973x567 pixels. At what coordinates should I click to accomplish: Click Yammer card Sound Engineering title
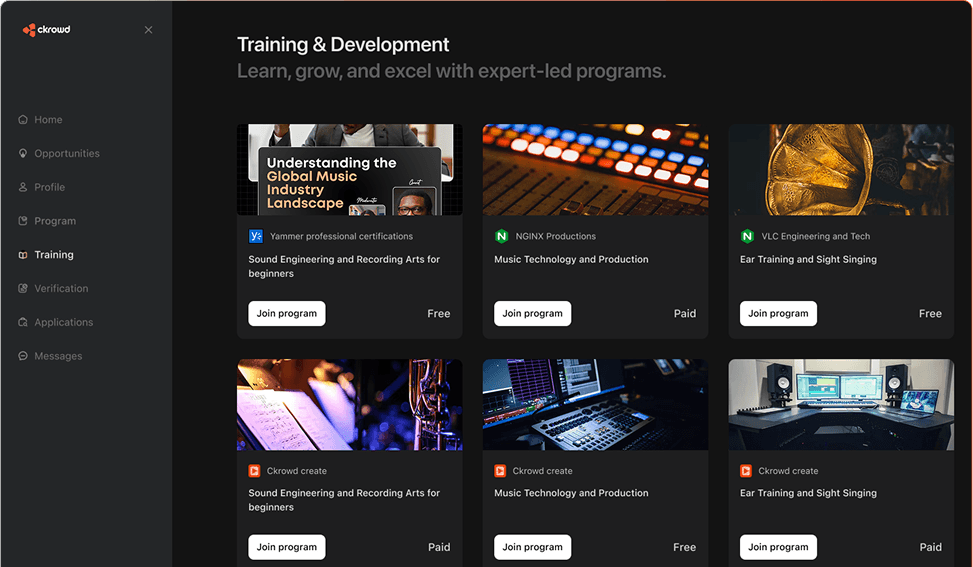pyautogui.click(x=344, y=266)
